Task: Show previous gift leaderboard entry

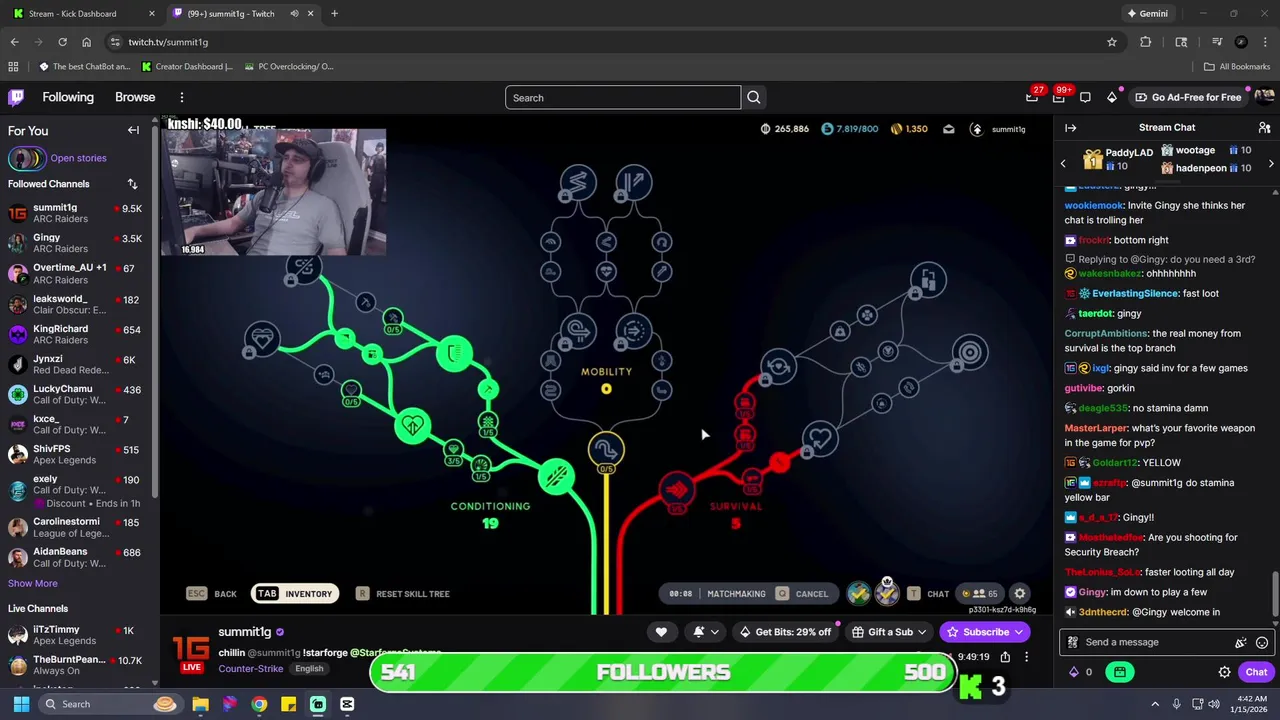Action: [x=1063, y=163]
